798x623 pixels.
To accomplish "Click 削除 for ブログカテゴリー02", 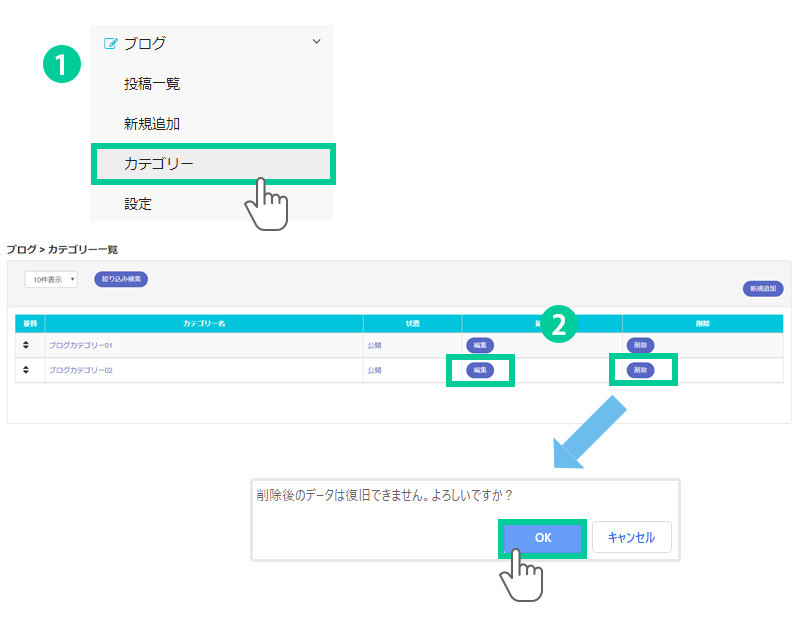I will click(x=640, y=370).
